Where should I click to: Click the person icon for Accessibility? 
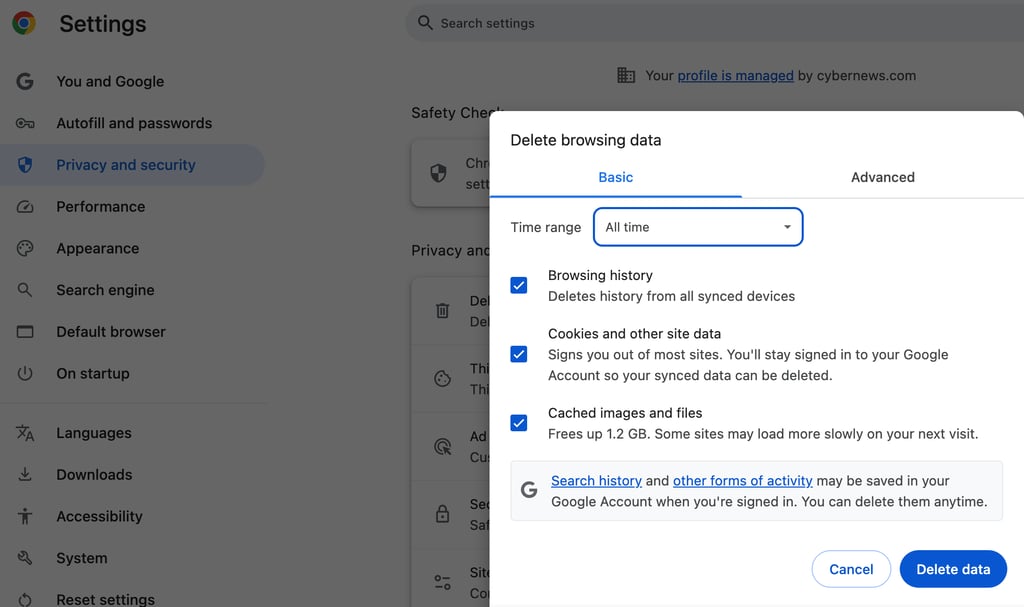click(25, 516)
